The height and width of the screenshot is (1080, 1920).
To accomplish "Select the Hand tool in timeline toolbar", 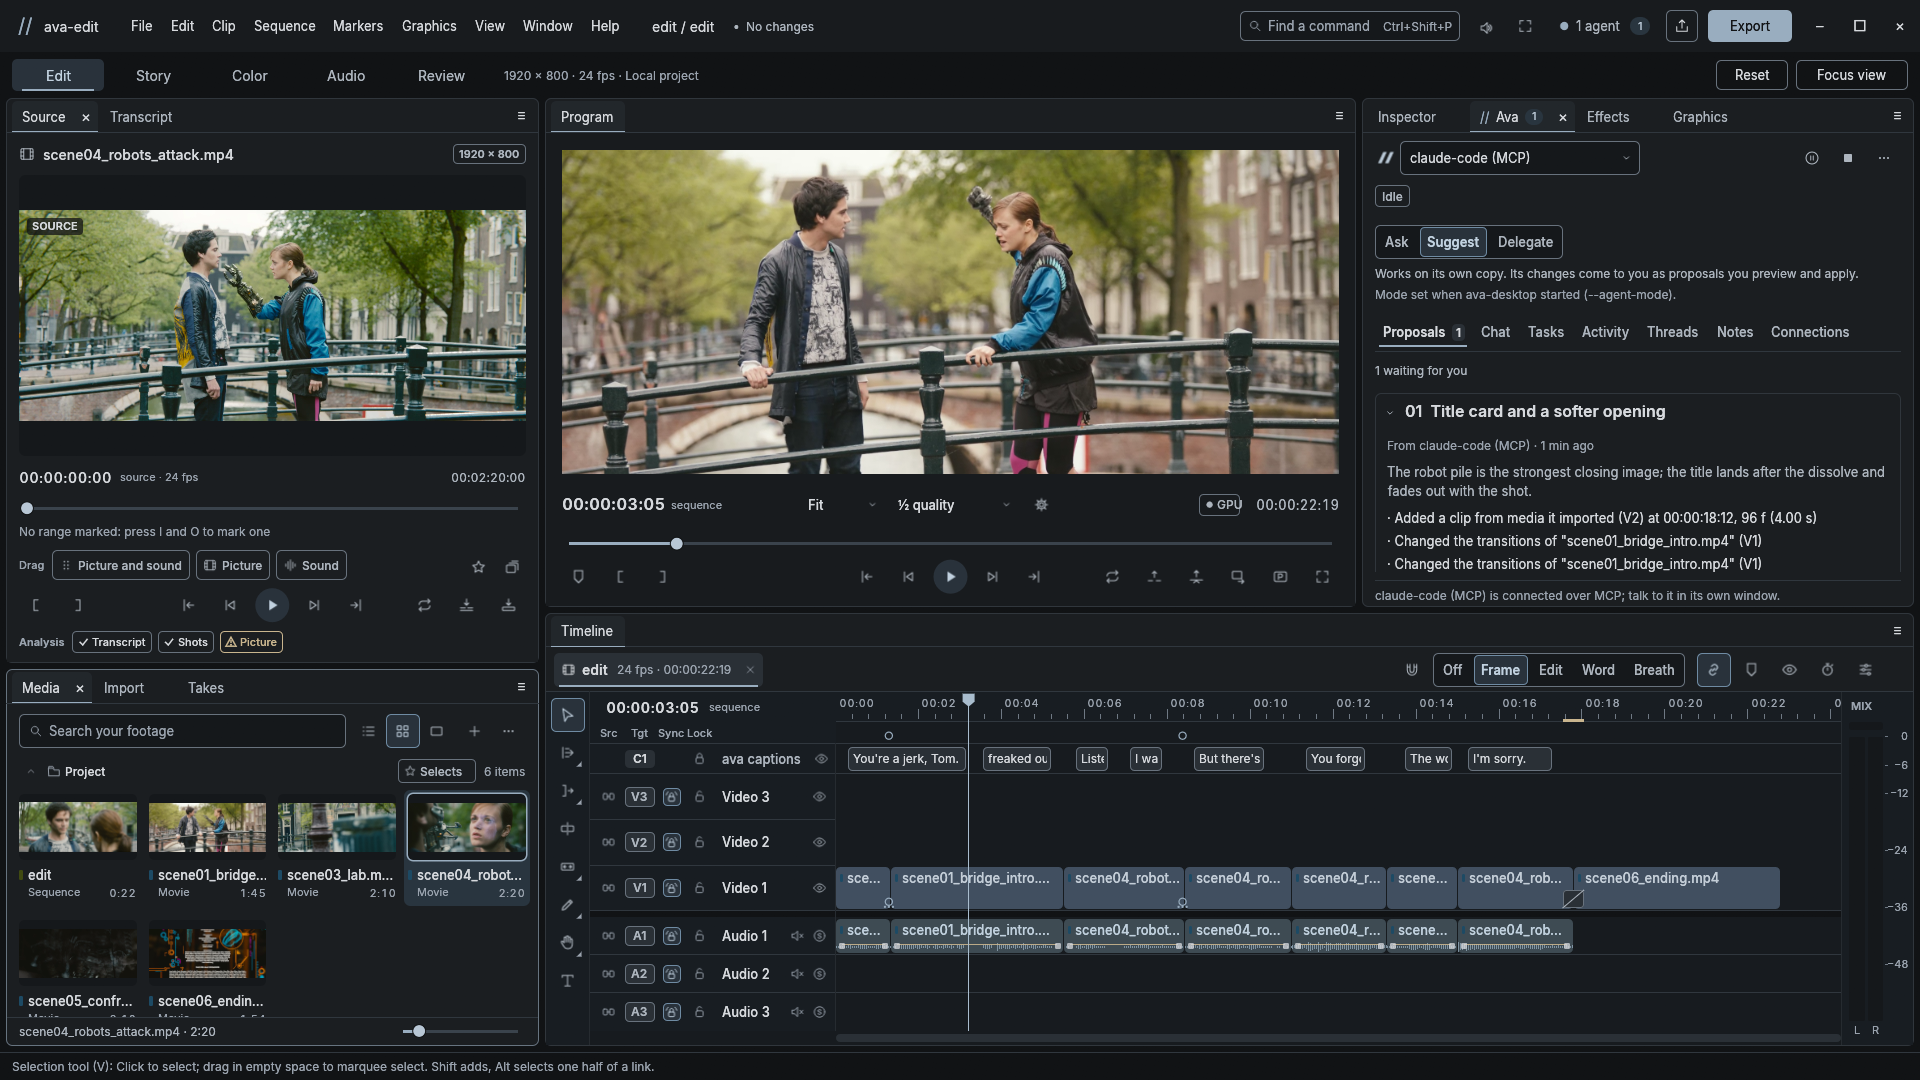I will pyautogui.click(x=567, y=943).
